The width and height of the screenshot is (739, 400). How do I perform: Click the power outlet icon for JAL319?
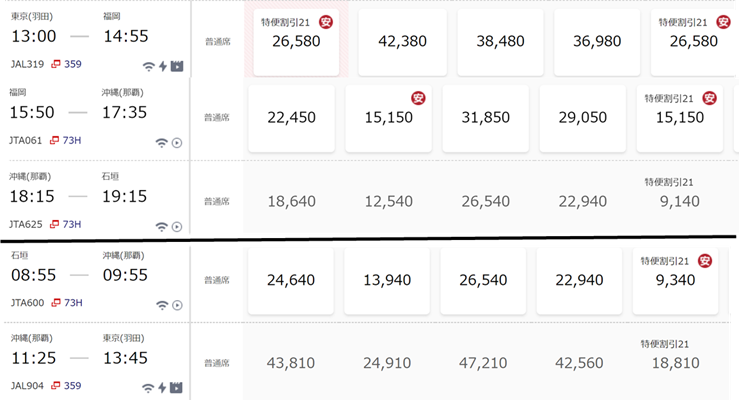(163, 66)
